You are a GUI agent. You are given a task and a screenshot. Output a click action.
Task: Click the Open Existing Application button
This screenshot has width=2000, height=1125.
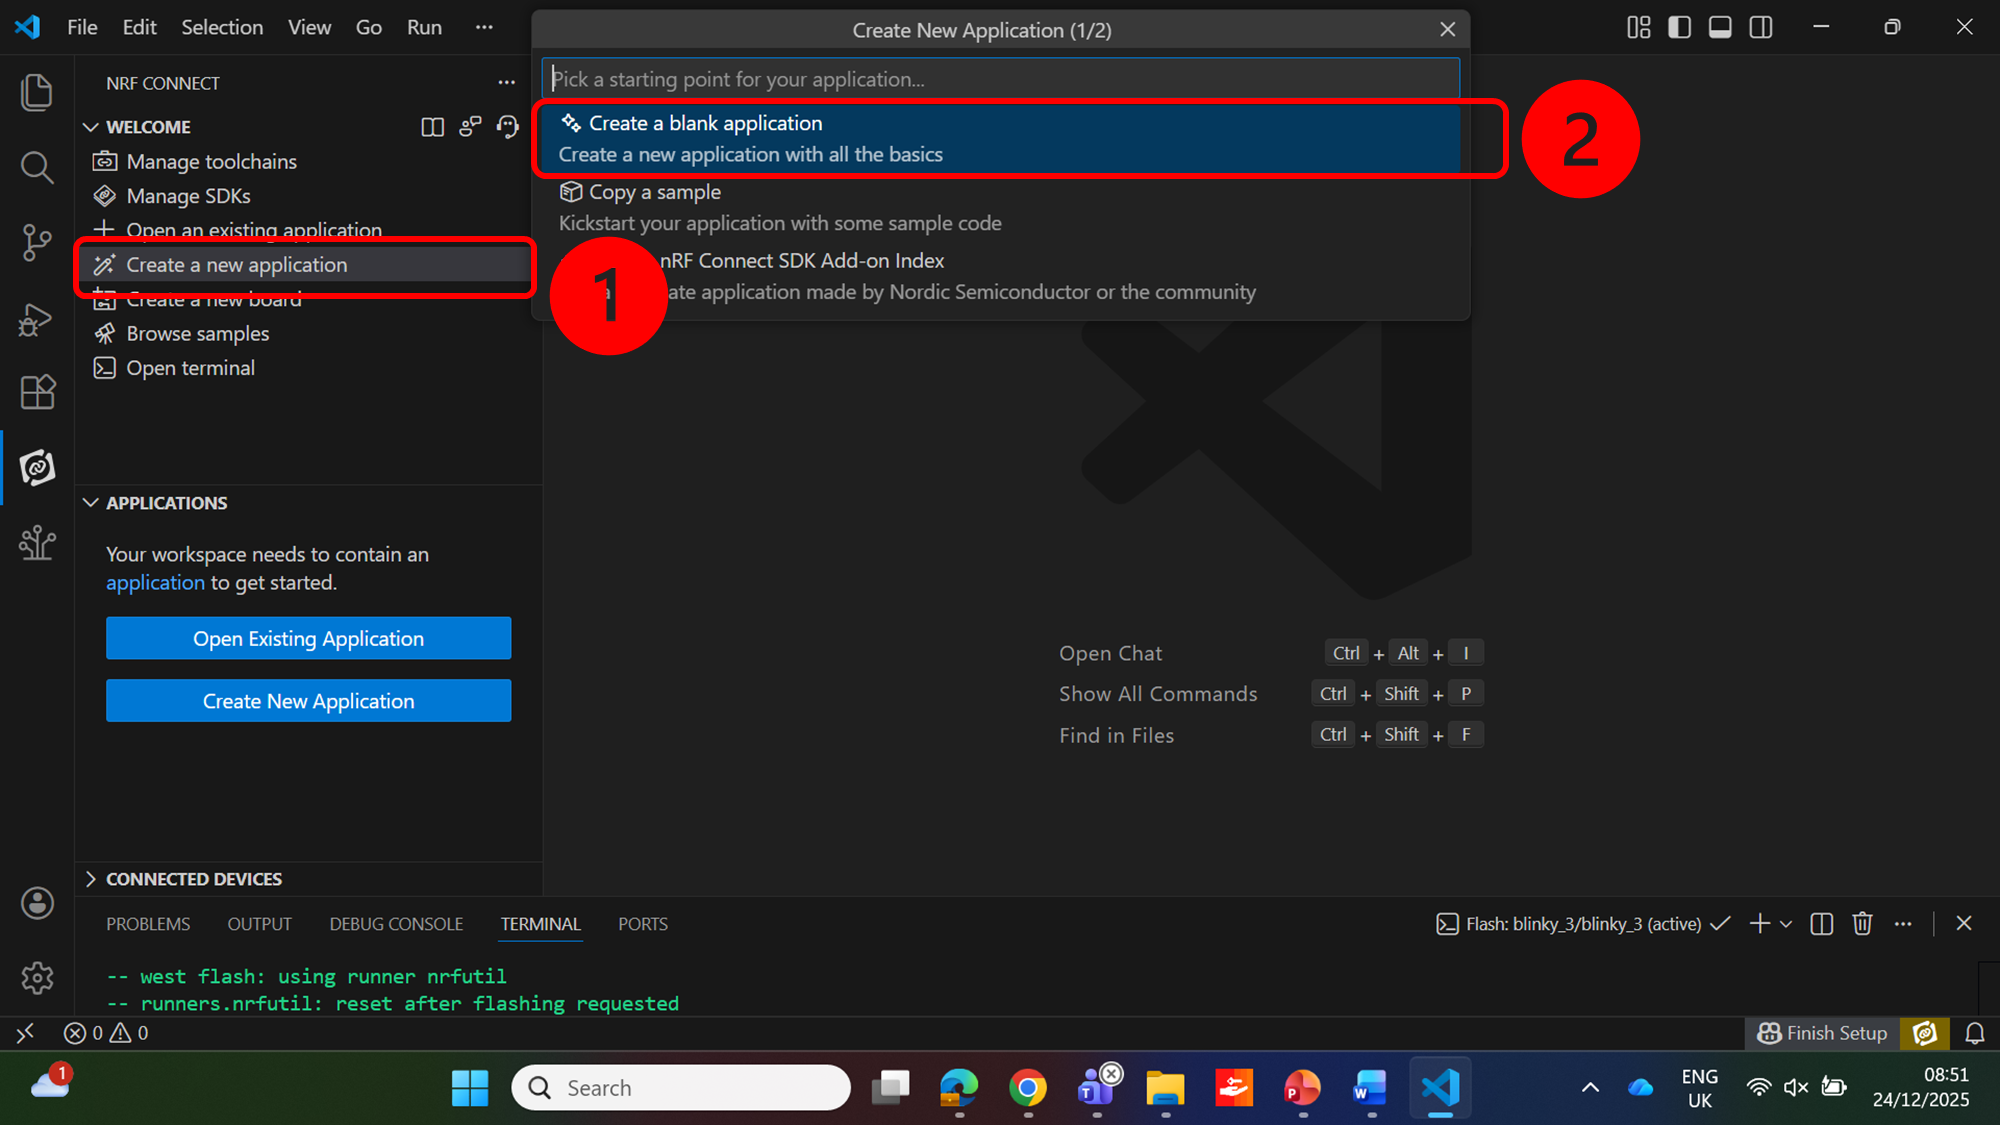(x=308, y=638)
